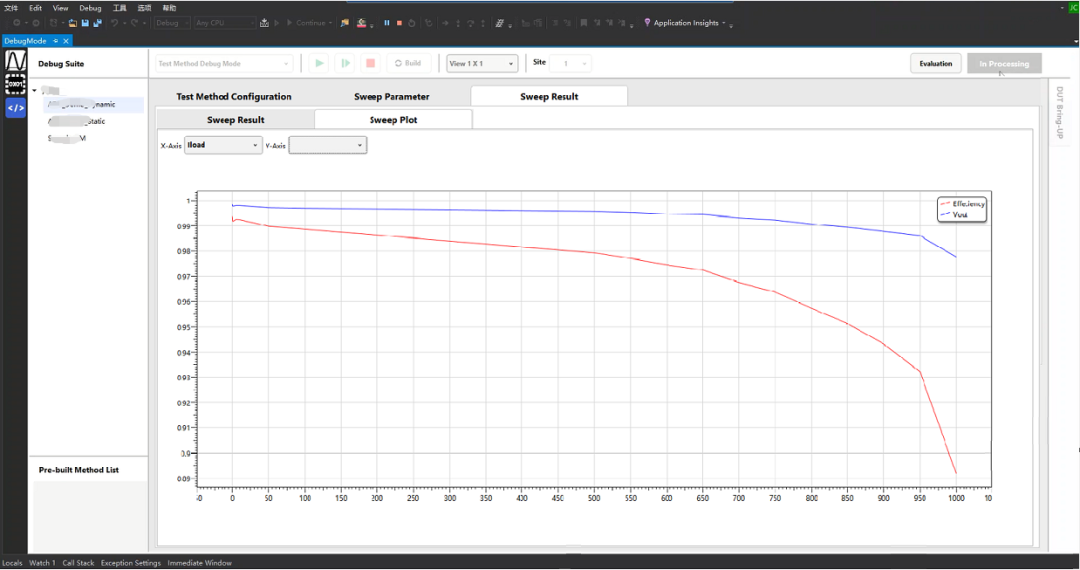Open the code view sidebar icon
The image size is (1080, 570).
15,108
